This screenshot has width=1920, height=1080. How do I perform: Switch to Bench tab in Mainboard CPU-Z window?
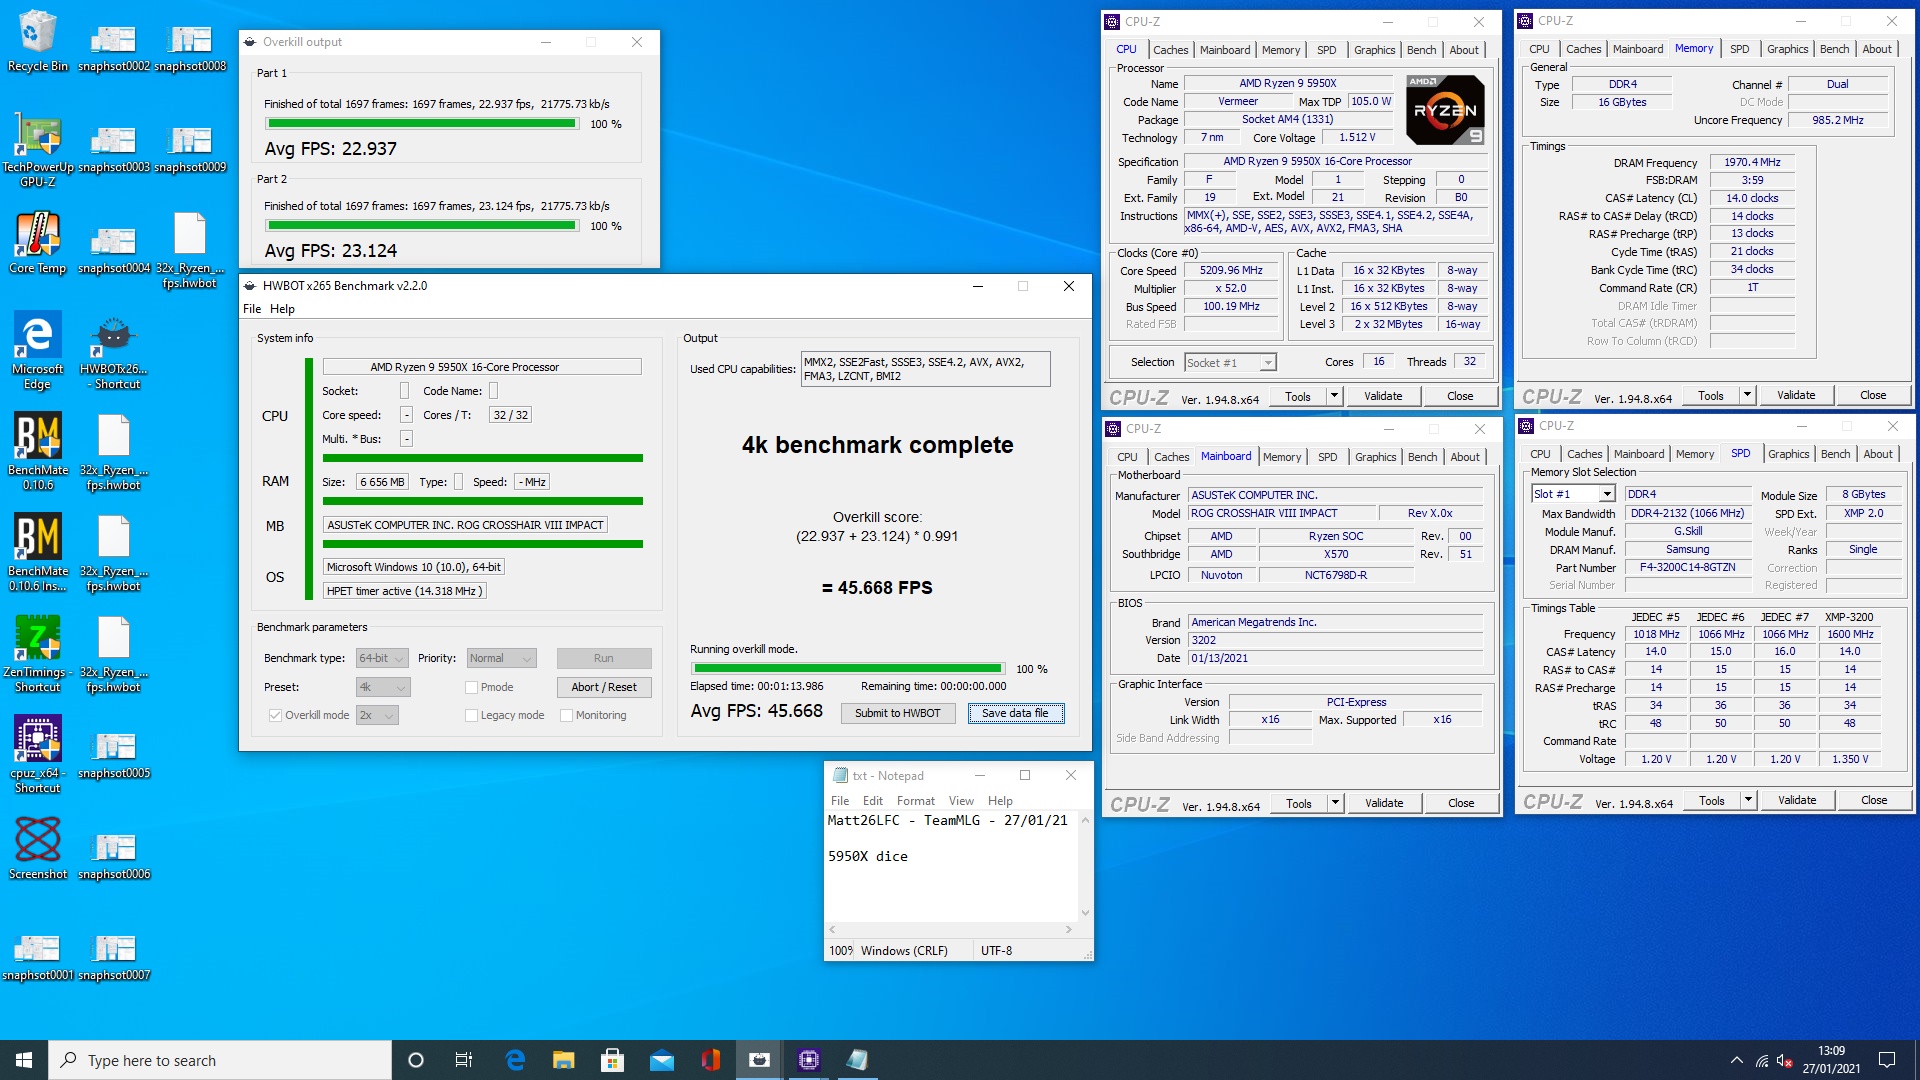pos(1422,457)
